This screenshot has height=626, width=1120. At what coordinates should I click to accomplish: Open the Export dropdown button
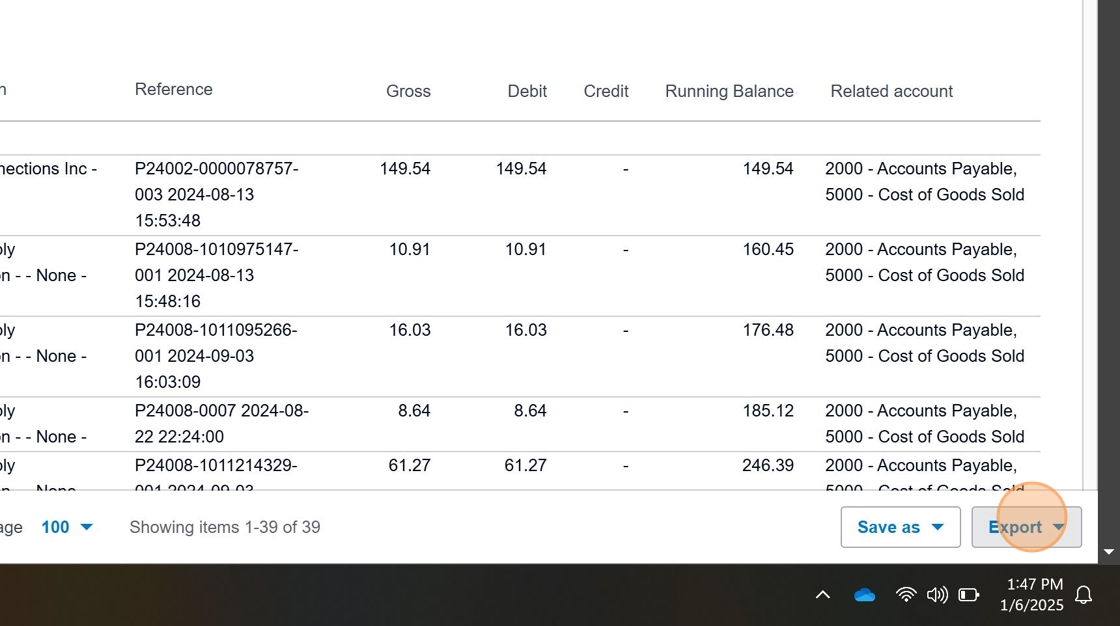coord(1026,527)
